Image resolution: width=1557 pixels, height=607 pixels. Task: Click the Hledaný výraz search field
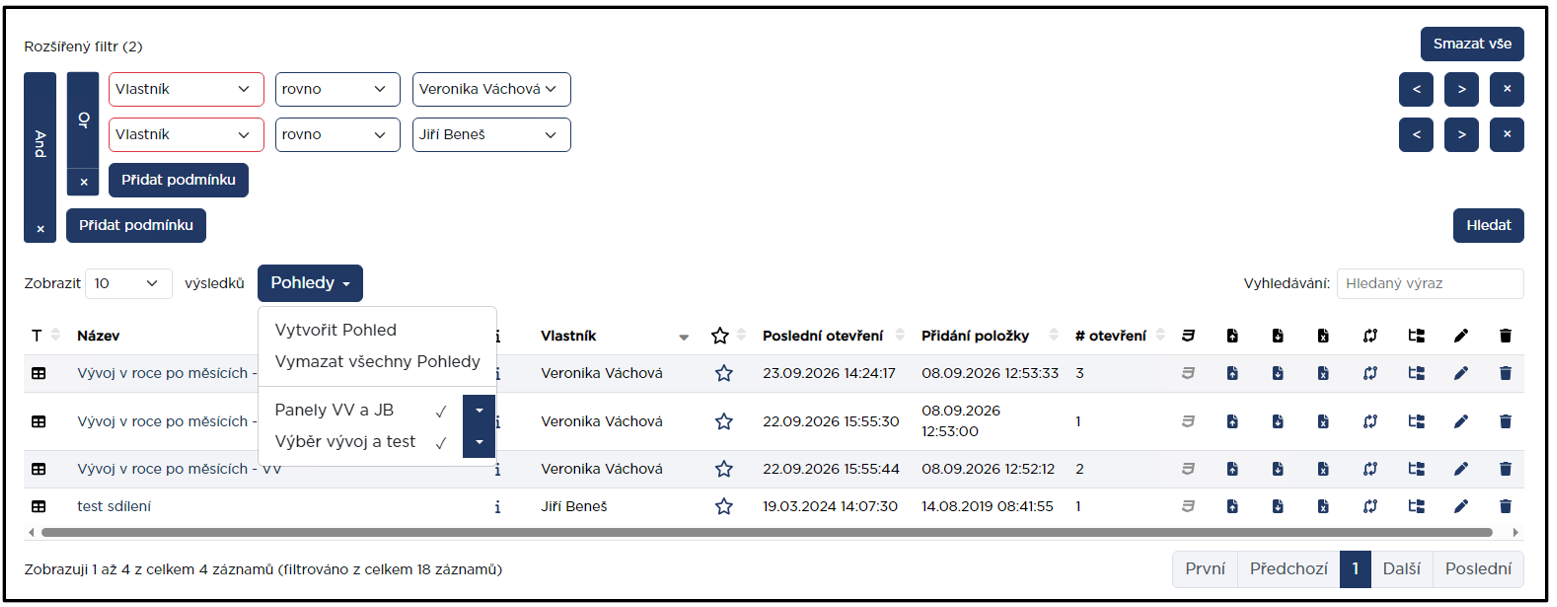[1430, 283]
